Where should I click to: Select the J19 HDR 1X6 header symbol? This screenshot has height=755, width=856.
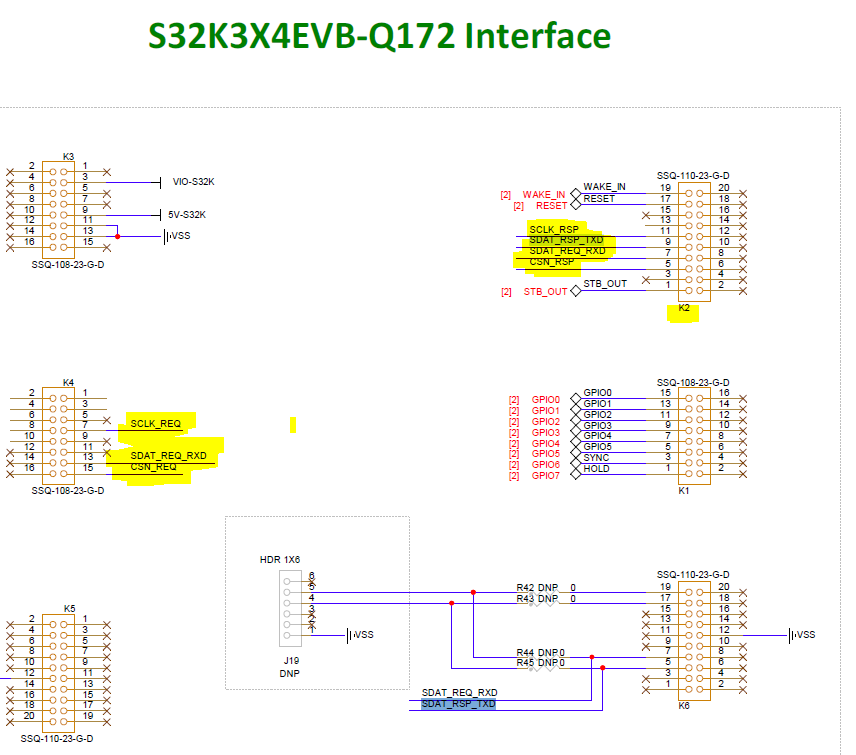pos(290,610)
